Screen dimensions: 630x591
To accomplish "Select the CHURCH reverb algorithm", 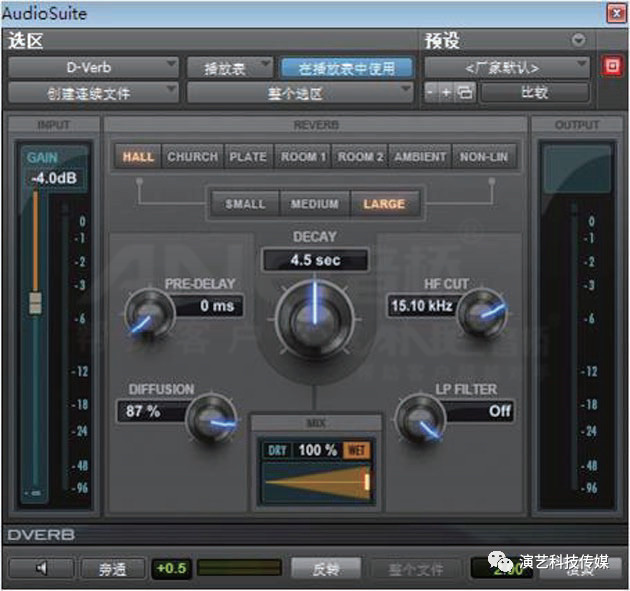I will [192, 157].
